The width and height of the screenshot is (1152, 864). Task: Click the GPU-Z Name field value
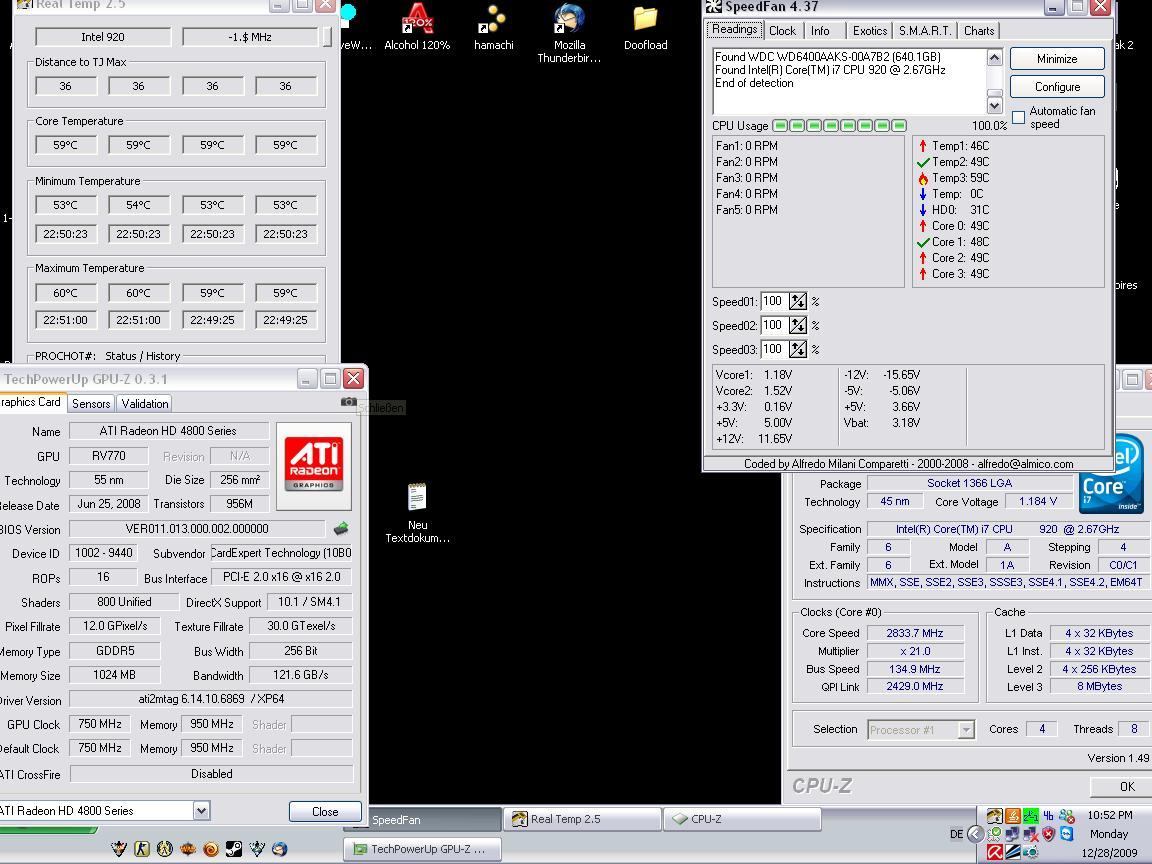pos(168,431)
